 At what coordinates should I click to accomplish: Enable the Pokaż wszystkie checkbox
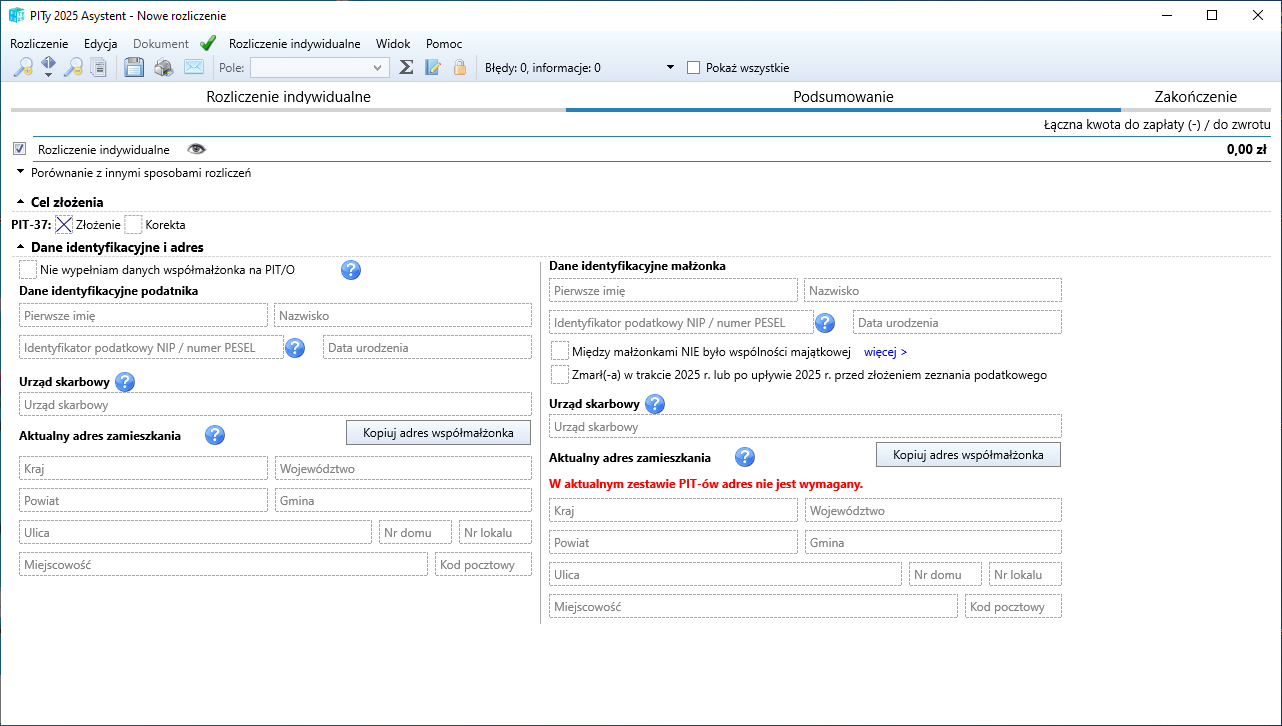coord(693,68)
